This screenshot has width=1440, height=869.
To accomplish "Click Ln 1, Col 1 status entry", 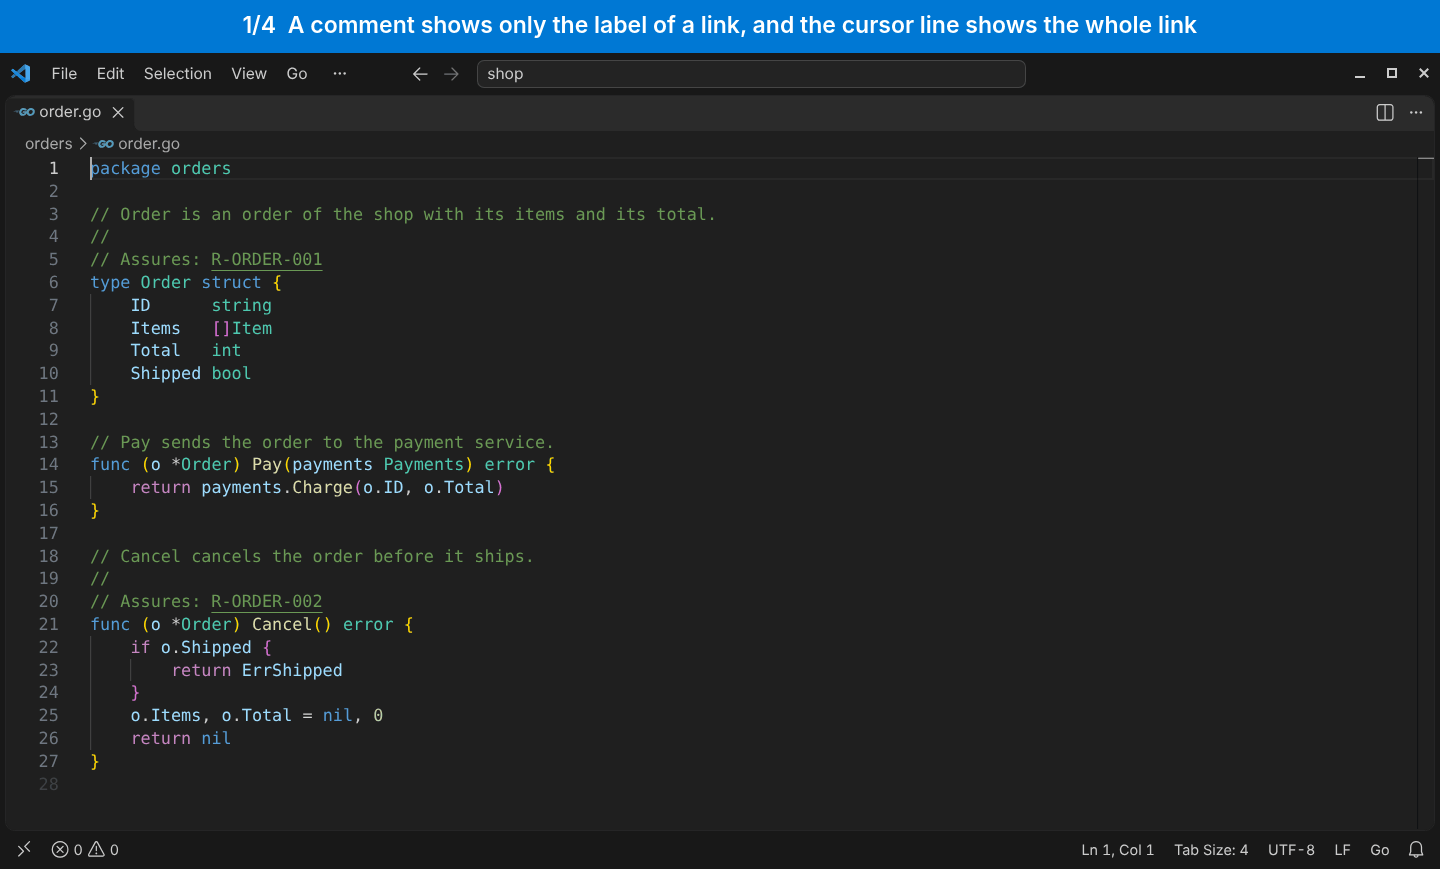I will (1117, 850).
